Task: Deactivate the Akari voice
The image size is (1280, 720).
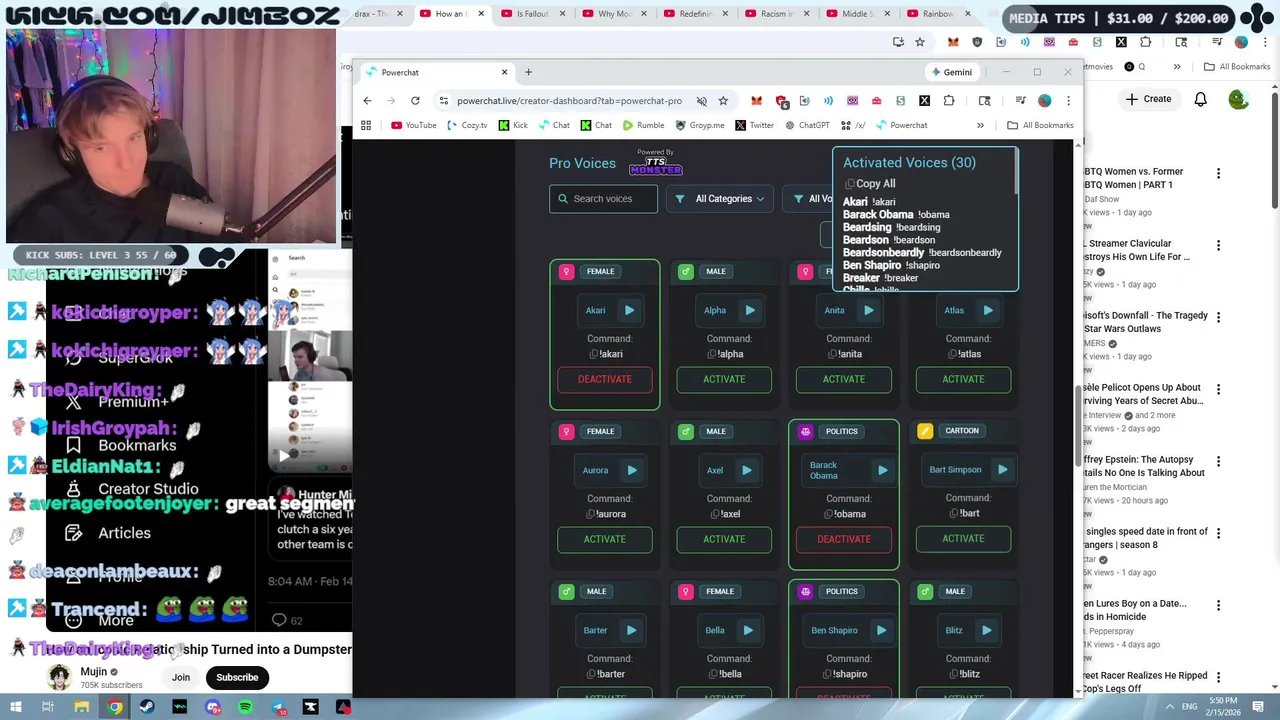Action: 604,379
